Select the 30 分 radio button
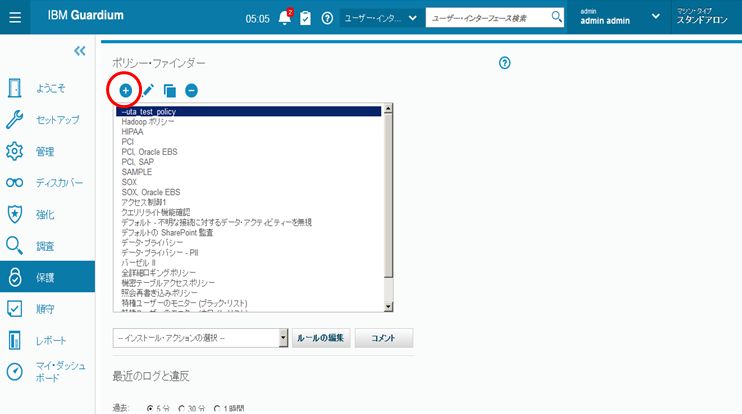The height and width of the screenshot is (414, 742). [x=182, y=408]
